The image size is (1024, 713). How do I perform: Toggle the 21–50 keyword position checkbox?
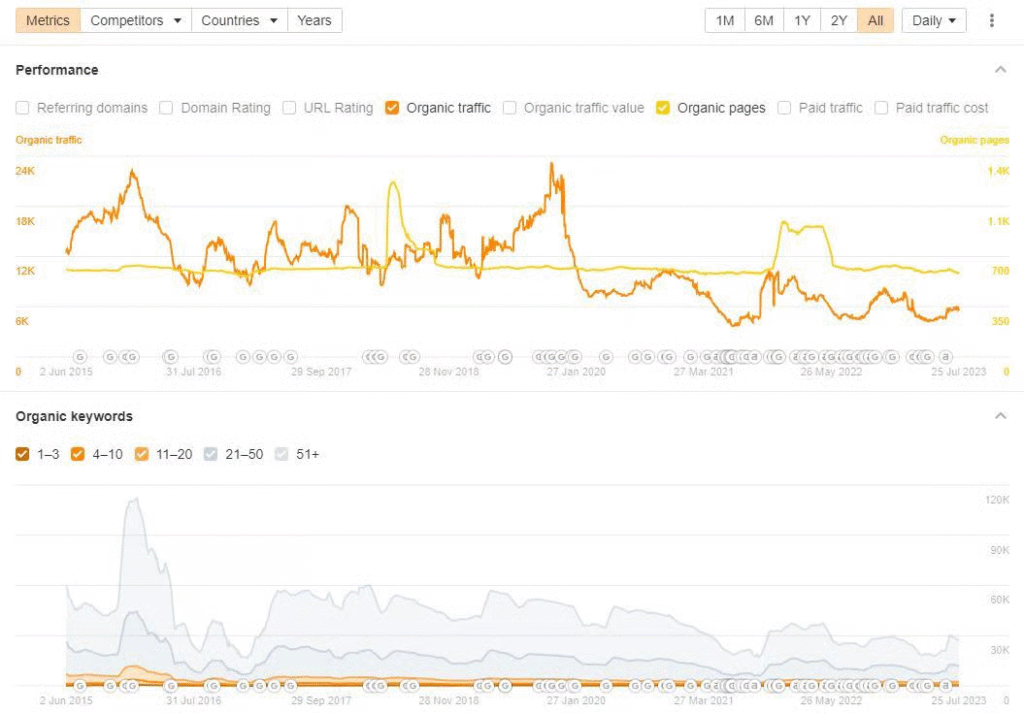pyautogui.click(x=210, y=454)
